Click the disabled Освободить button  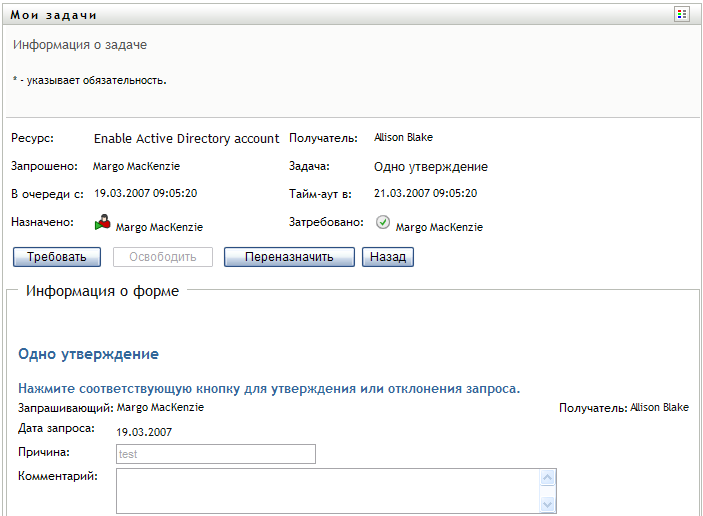pos(163,257)
